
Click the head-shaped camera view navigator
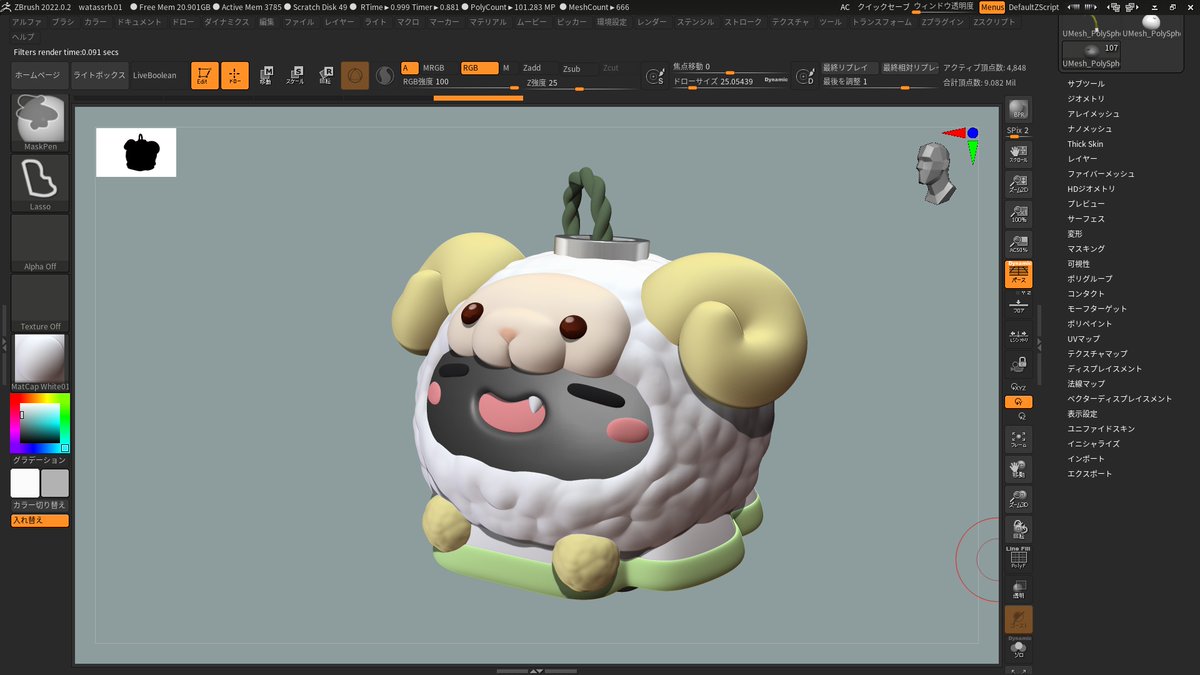pos(936,173)
